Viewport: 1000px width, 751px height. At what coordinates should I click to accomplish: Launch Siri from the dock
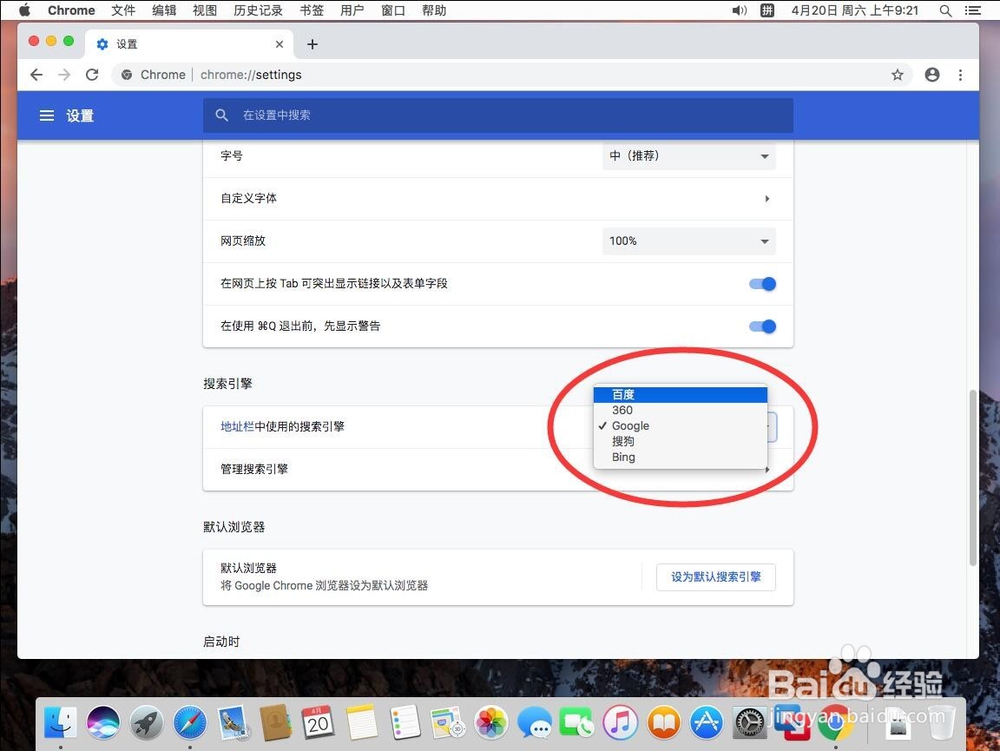[103, 722]
